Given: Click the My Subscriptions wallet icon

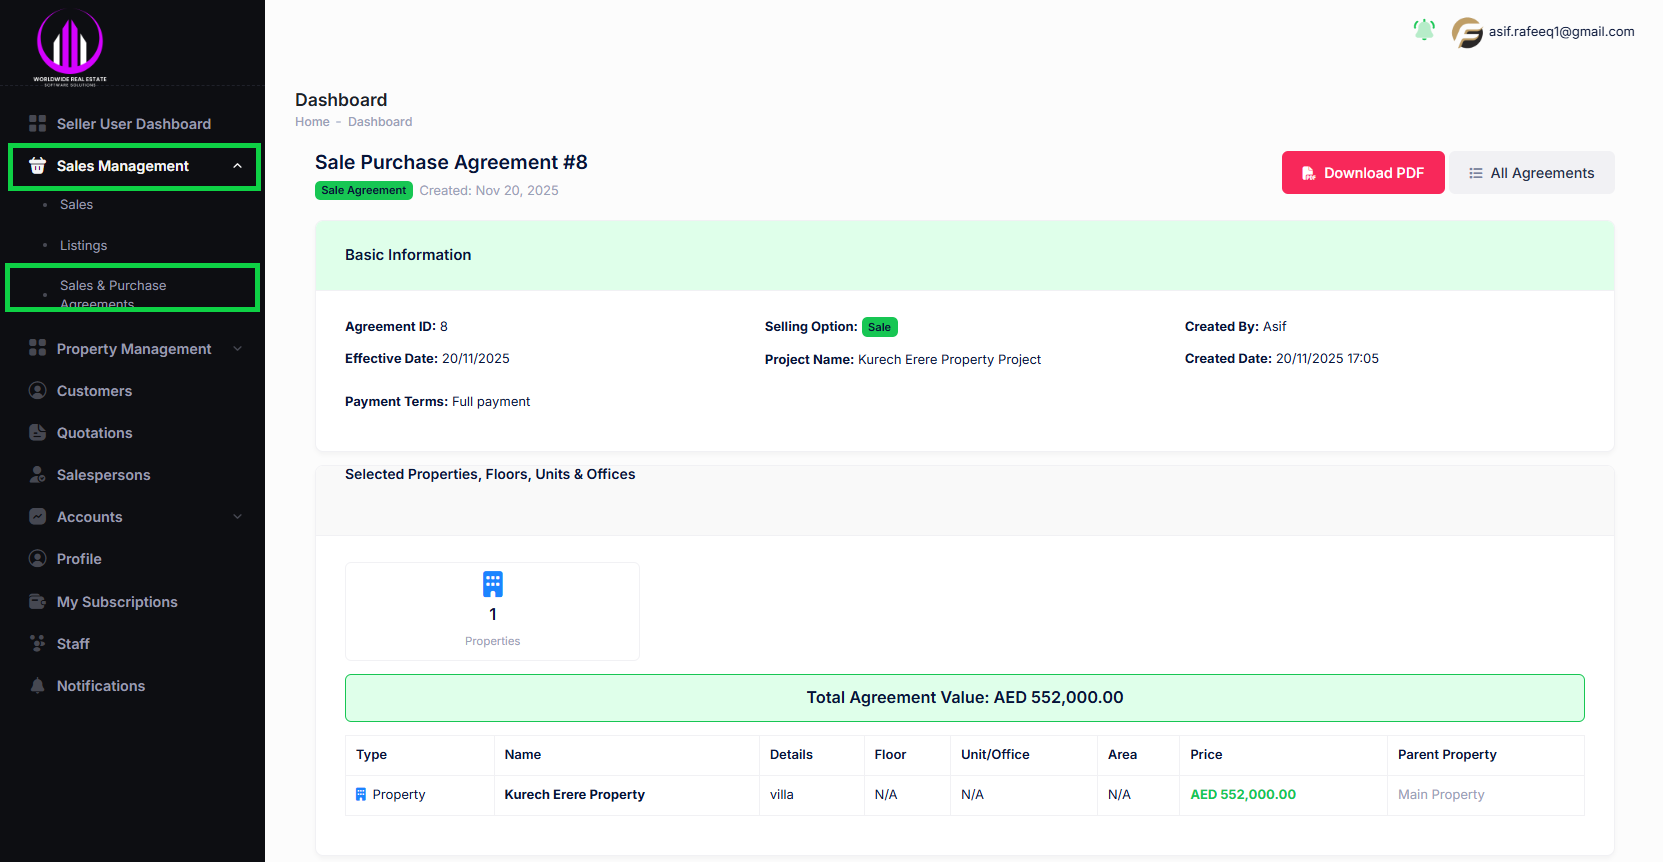Looking at the screenshot, I should point(38,601).
